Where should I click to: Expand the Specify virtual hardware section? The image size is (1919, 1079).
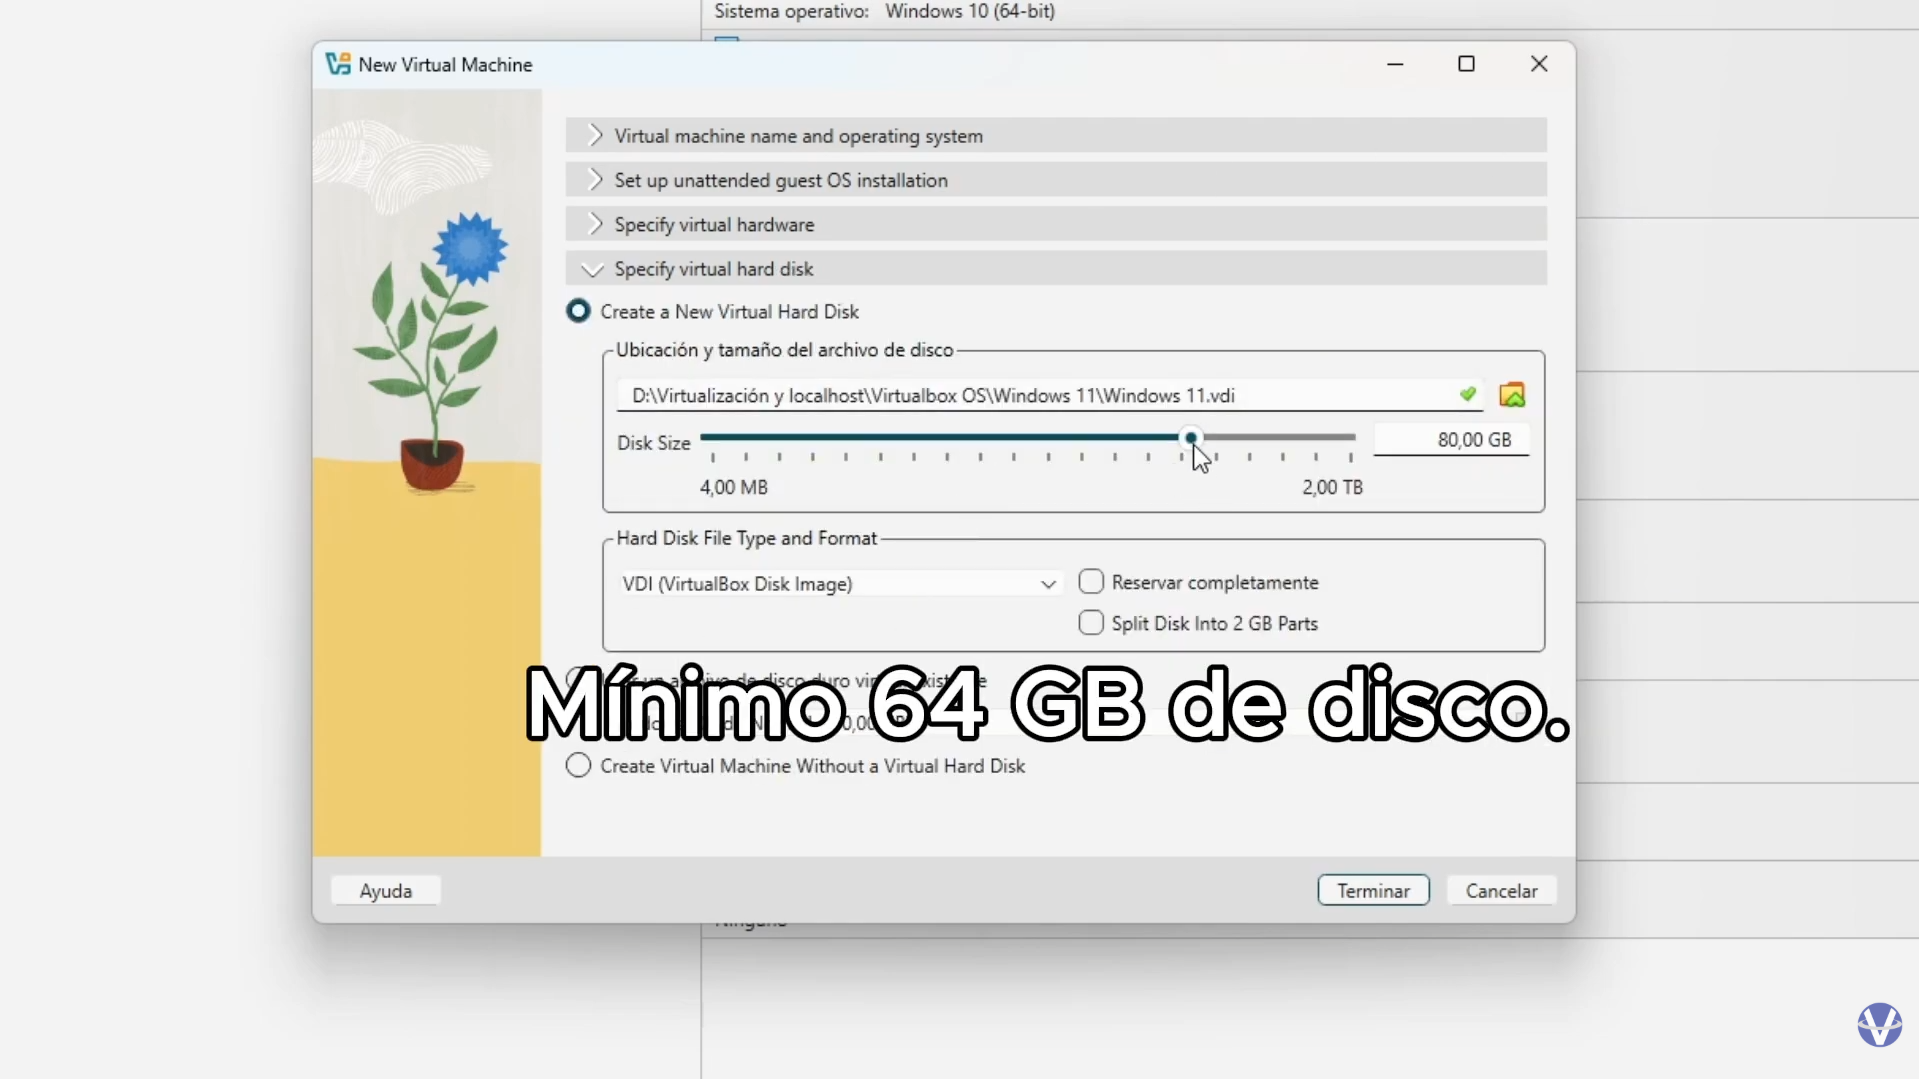714,225
